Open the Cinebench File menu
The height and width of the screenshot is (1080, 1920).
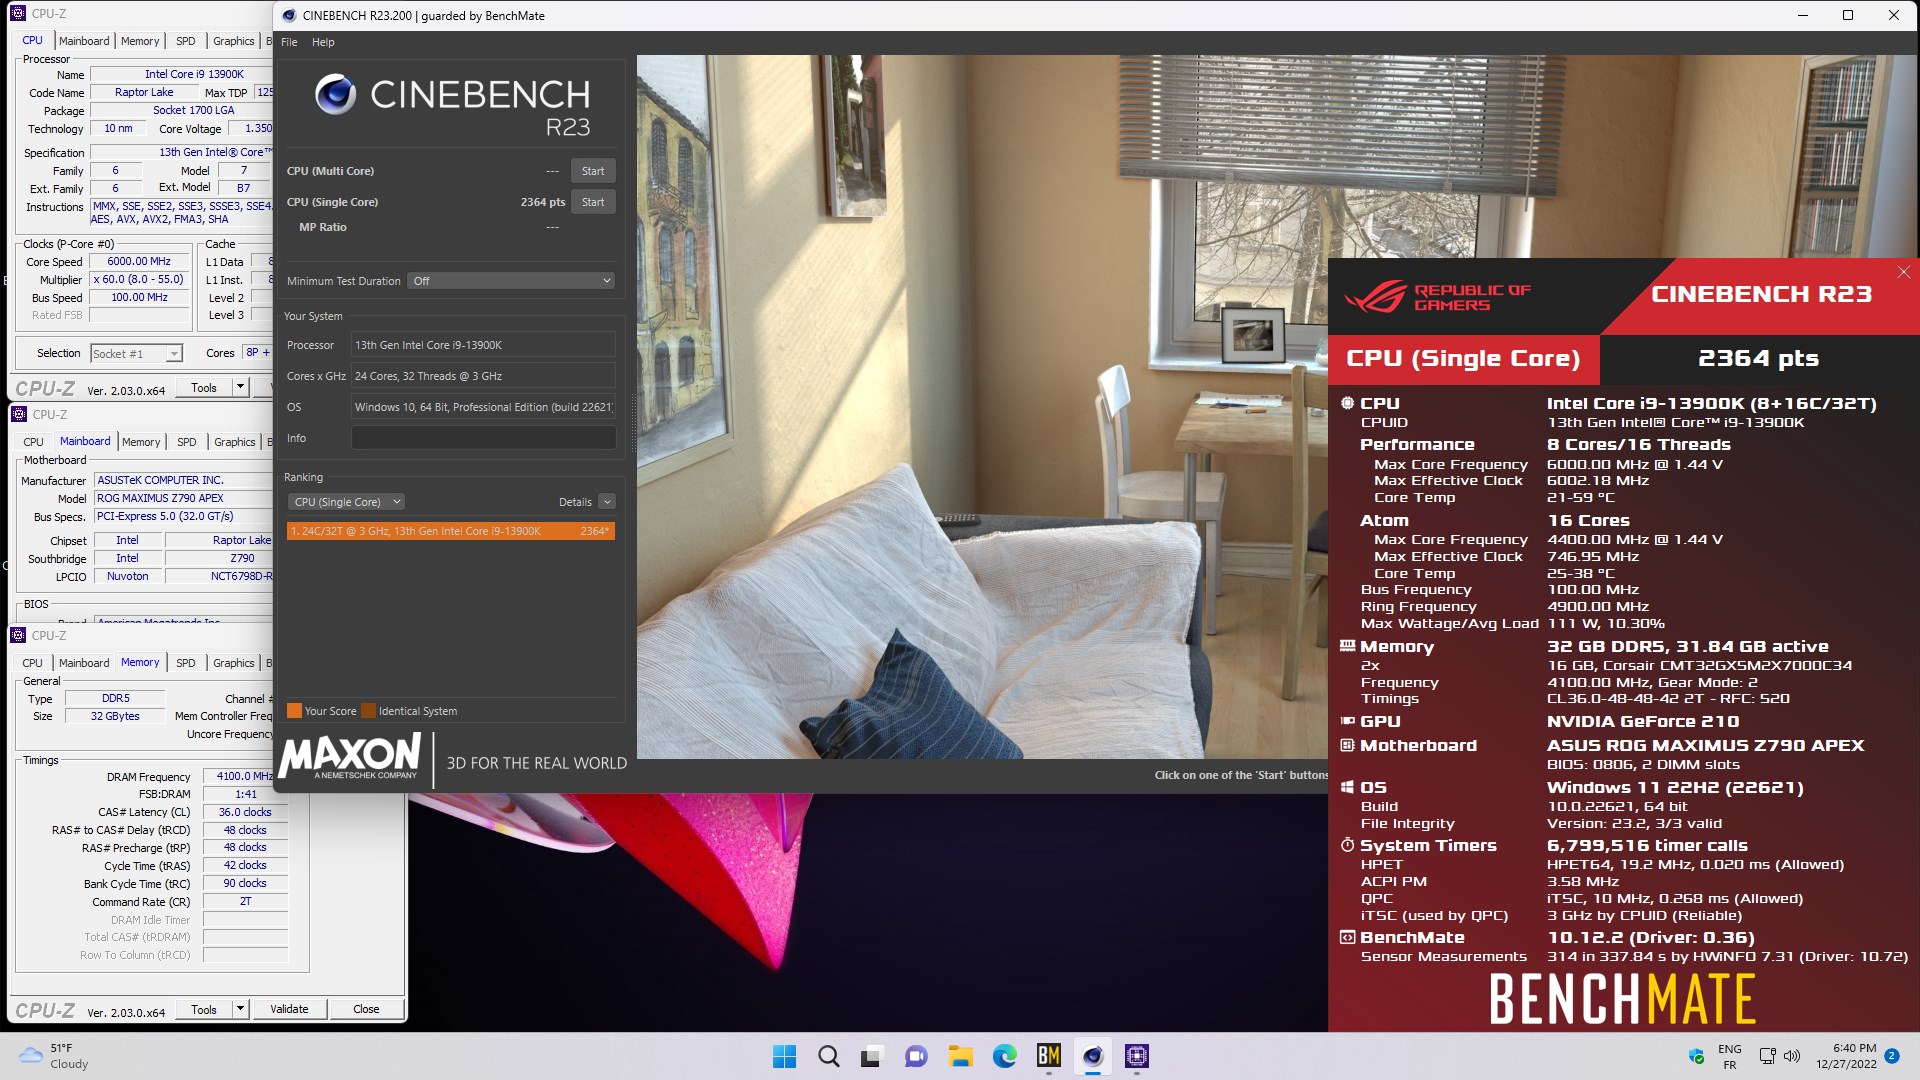[289, 42]
